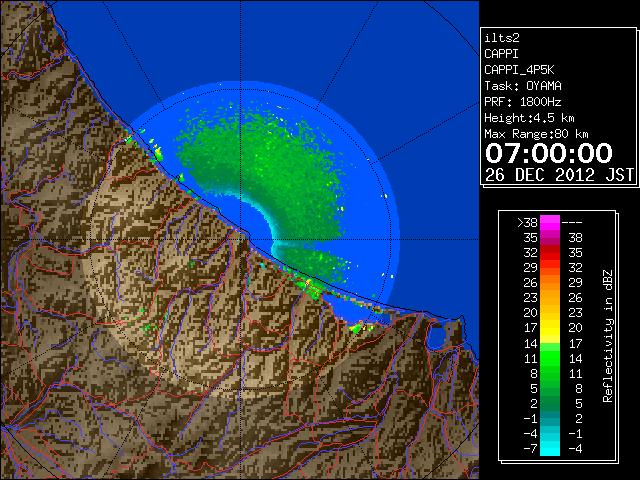
Task: Click the 'ilts2' label in the info box
Action: (x=502, y=38)
